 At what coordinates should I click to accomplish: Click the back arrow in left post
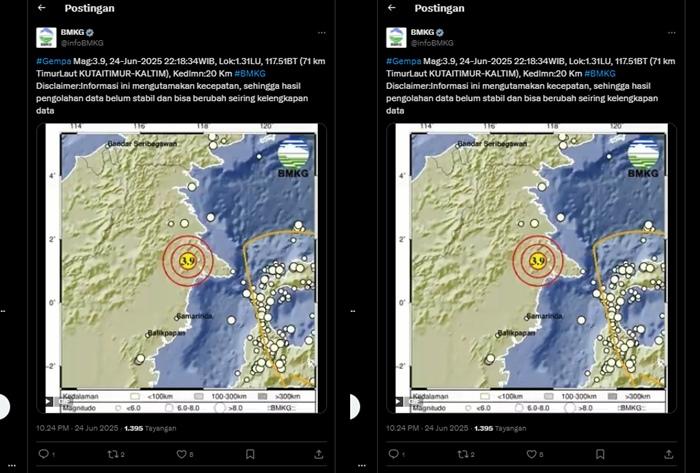coord(42,8)
